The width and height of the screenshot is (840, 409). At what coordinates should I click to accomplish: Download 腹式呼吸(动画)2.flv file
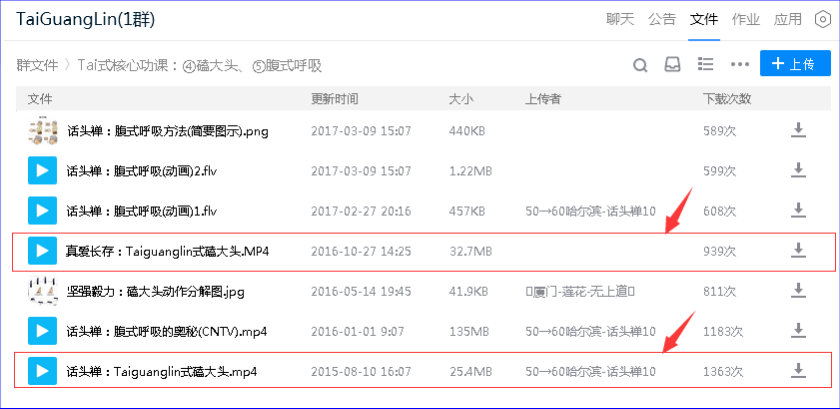click(x=798, y=170)
